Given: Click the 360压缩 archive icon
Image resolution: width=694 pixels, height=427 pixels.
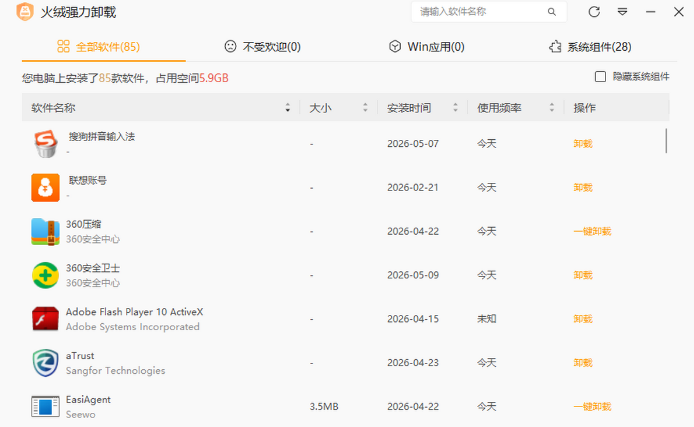Looking at the screenshot, I should tap(46, 231).
